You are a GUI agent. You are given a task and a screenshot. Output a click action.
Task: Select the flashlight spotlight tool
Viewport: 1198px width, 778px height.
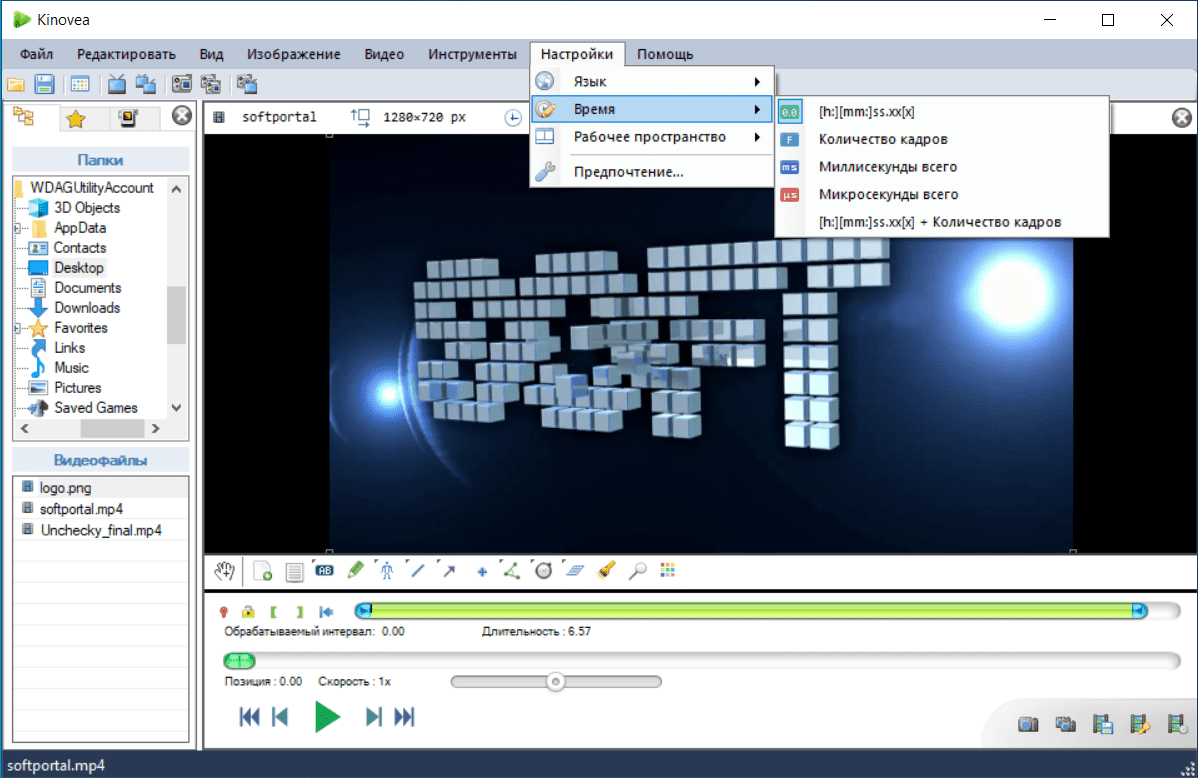point(607,570)
